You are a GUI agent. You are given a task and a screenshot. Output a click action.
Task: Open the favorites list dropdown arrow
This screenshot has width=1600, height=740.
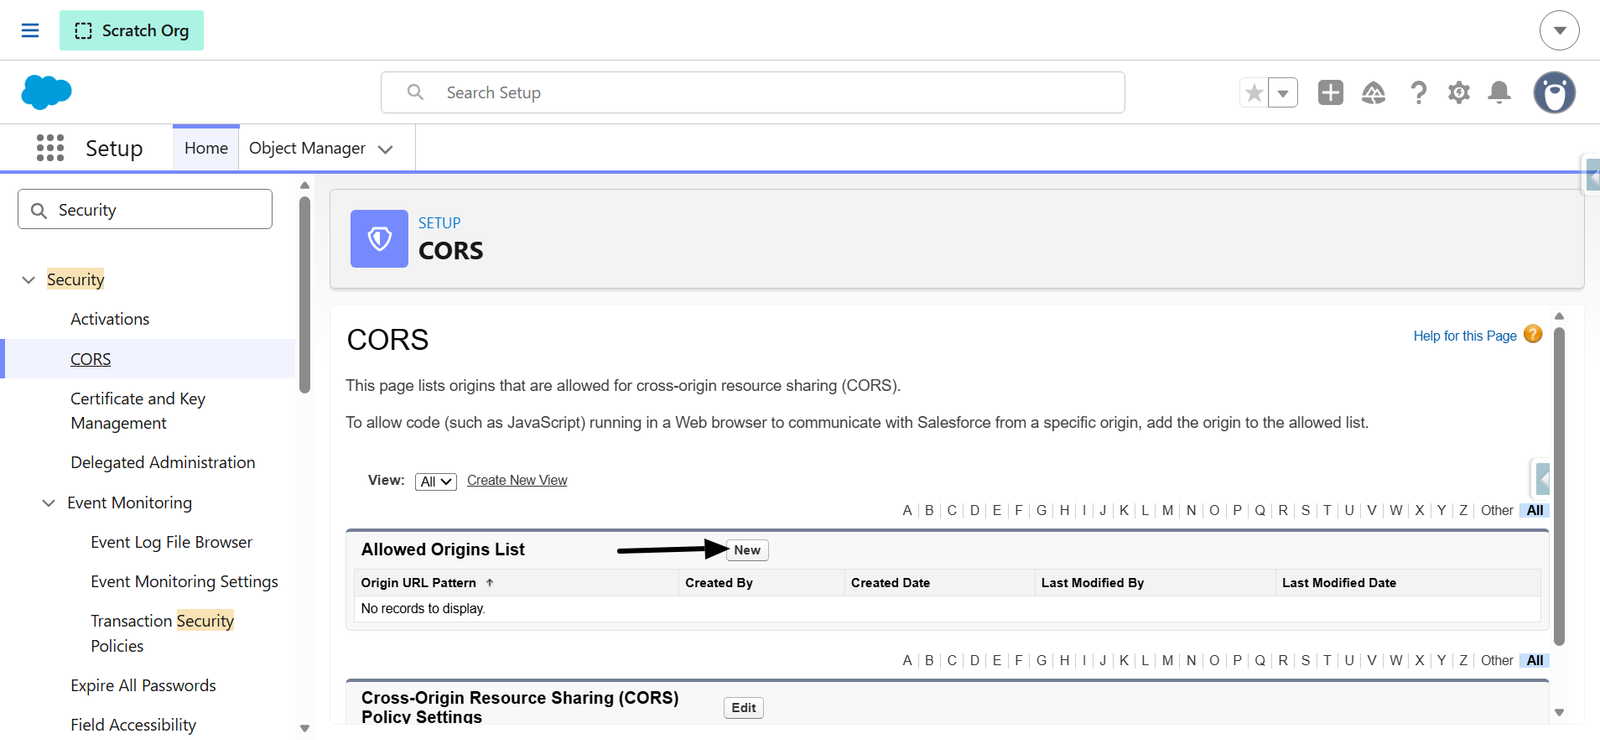tap(1283, 93)
